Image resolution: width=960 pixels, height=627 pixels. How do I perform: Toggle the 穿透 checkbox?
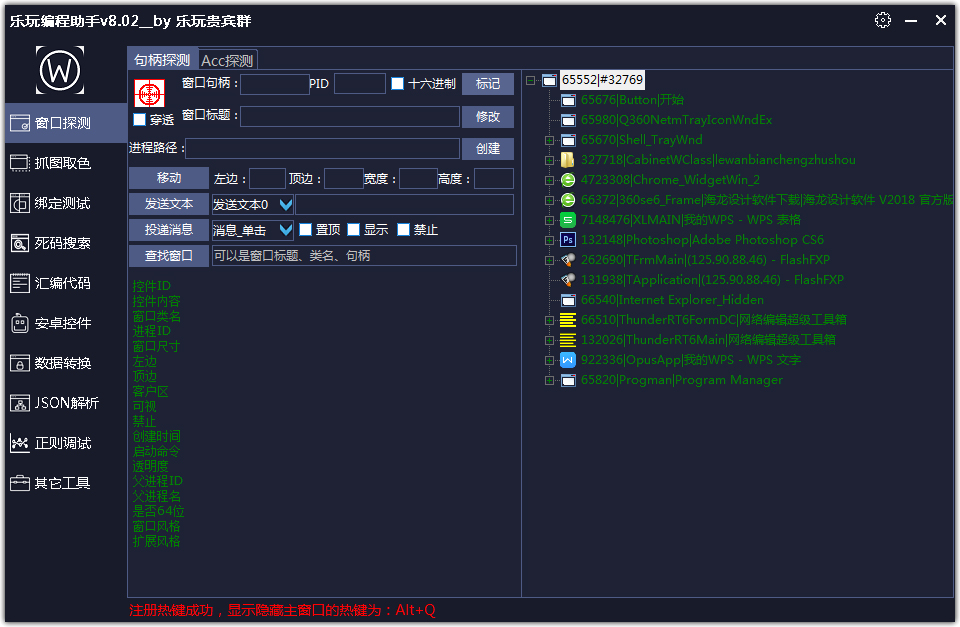140,120
